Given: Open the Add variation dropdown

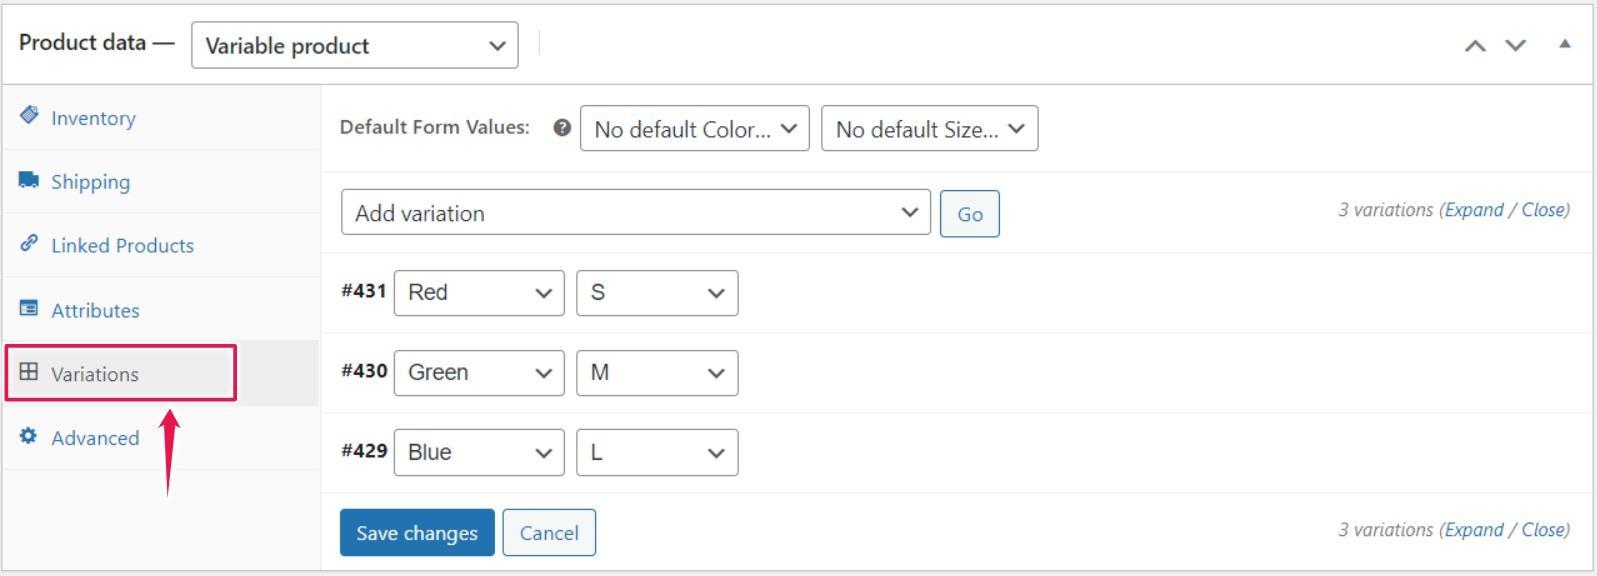Looking at the screenshot, I should [636, 212].
